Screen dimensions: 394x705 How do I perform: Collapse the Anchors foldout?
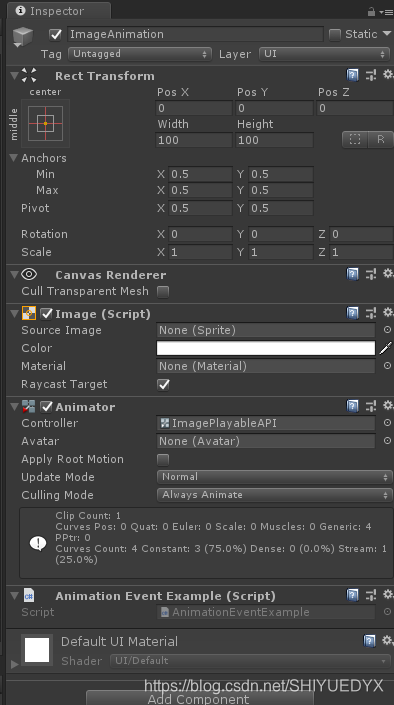(14, 158)
